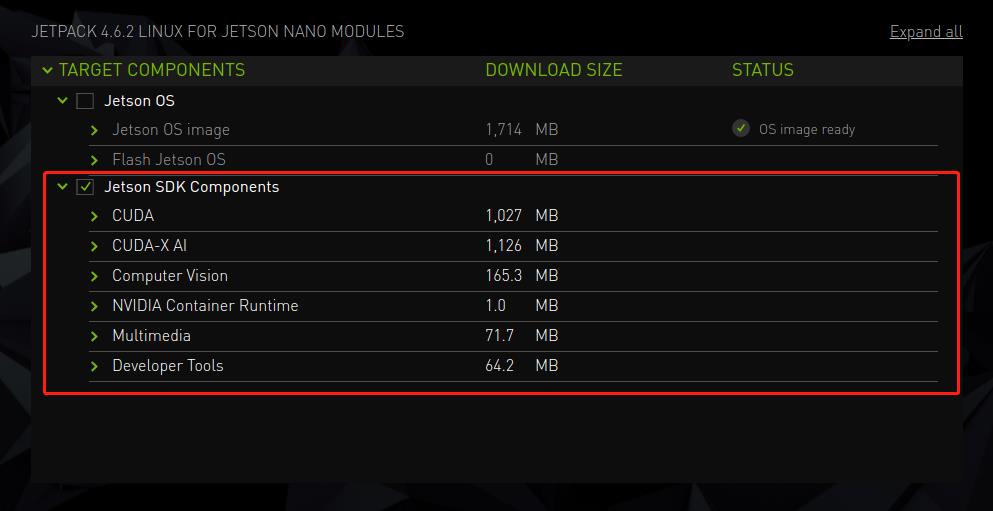Screen dimensions: 993x511
Task: Click the OS image ready checkmark icon
Action: pos(741,129)
